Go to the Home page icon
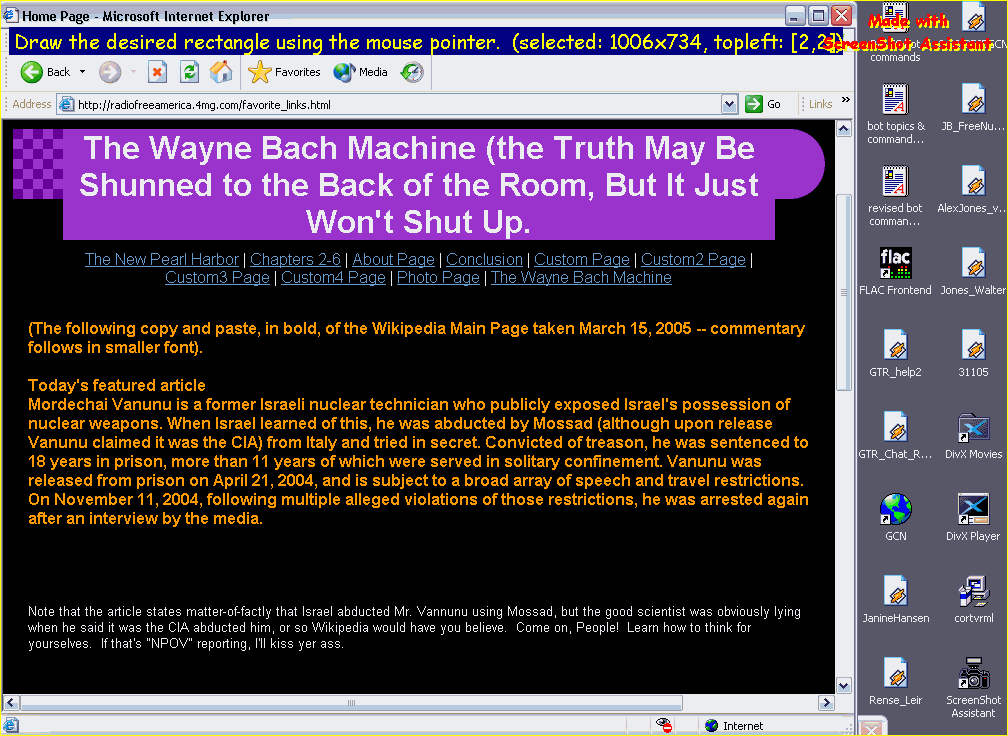This screenshot has width=1008, height=736. 221,72
